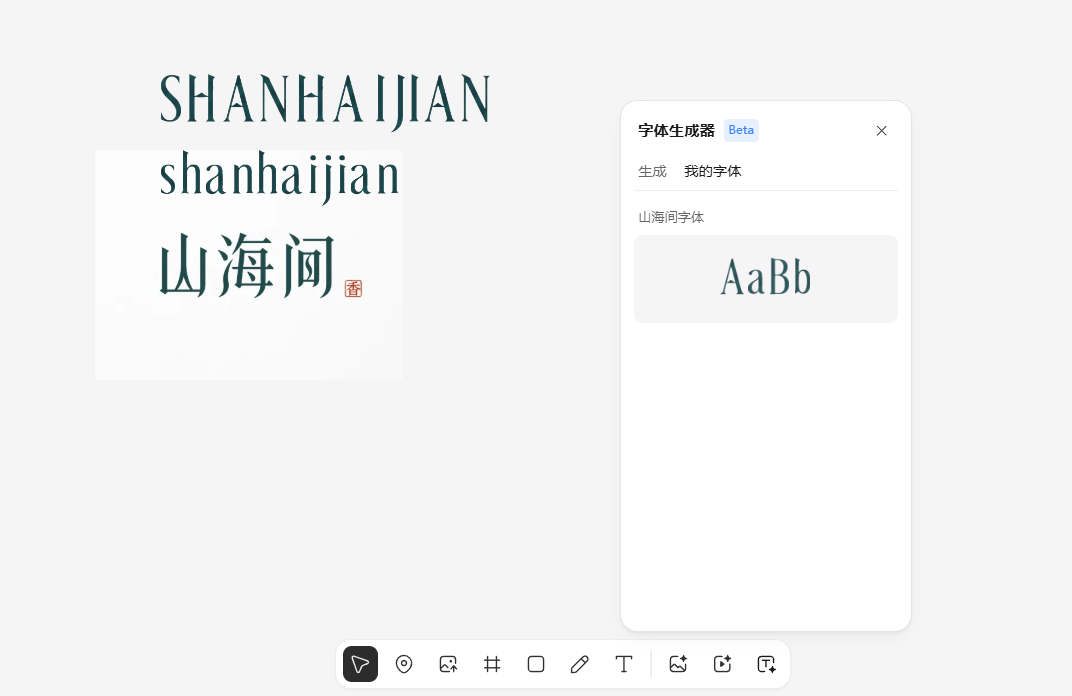Pick the pencil drawing tool

point(580,664)
